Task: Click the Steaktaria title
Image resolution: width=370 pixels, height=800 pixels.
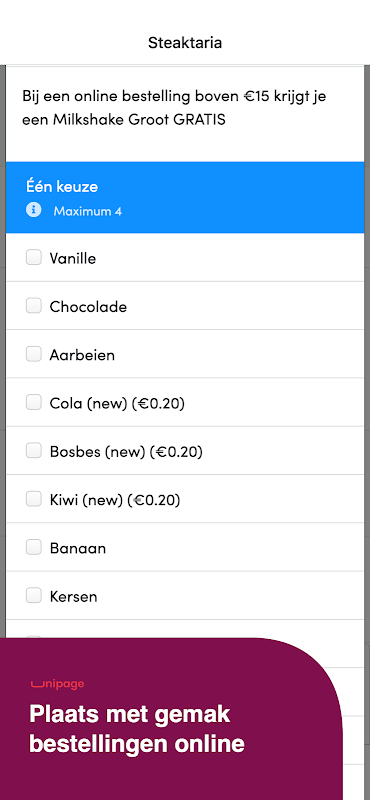Action: (185, 42)
